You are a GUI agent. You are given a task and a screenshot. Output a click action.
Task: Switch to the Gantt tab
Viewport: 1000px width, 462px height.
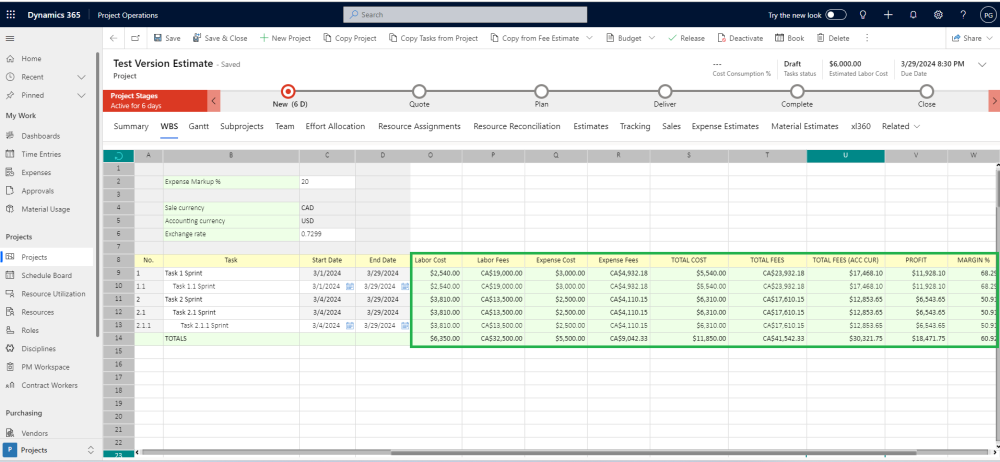(x=198, y=126)
